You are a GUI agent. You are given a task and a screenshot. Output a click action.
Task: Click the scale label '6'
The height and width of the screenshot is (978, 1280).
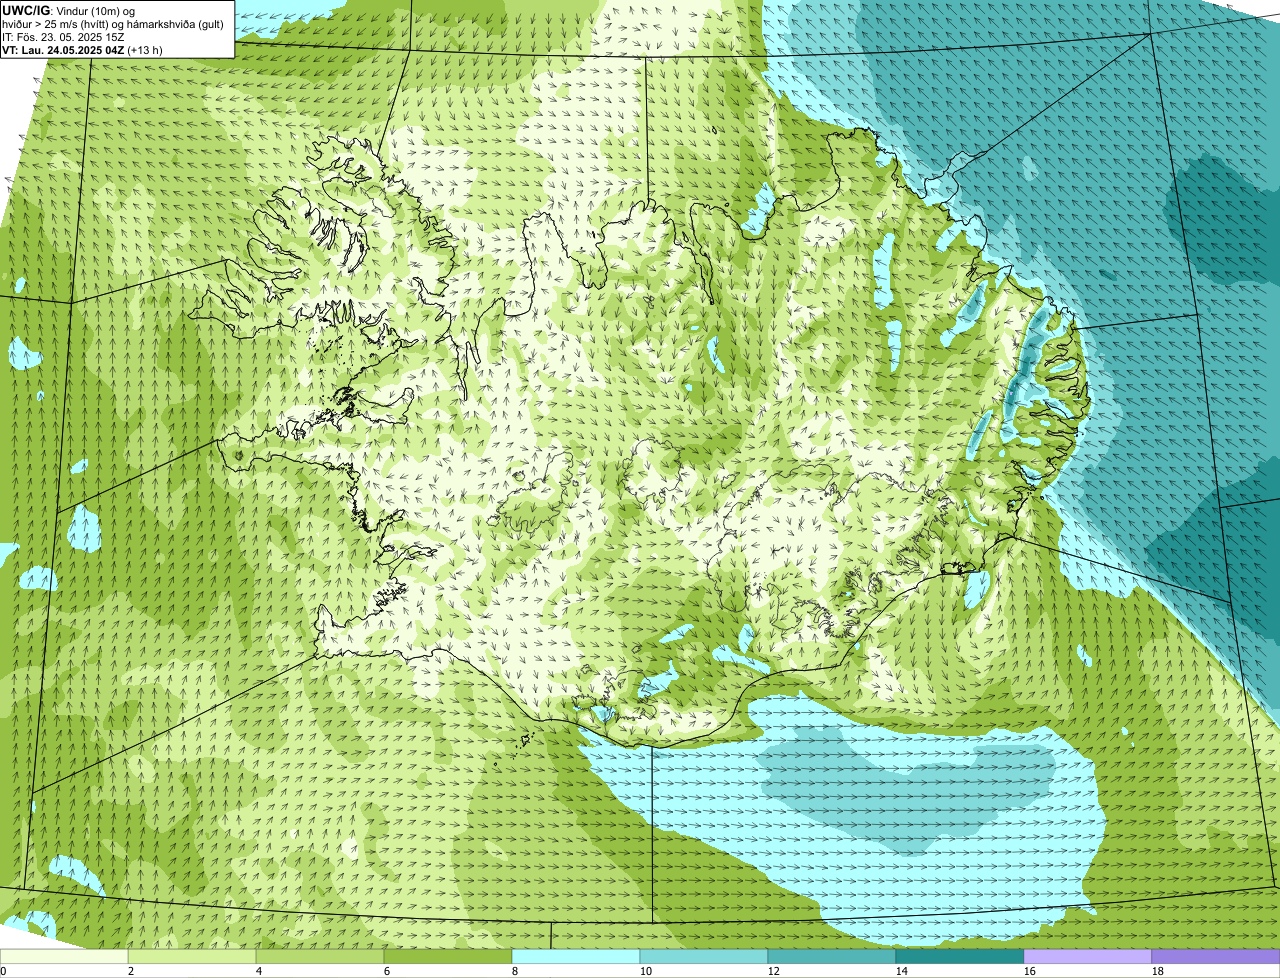click(387, 971)
